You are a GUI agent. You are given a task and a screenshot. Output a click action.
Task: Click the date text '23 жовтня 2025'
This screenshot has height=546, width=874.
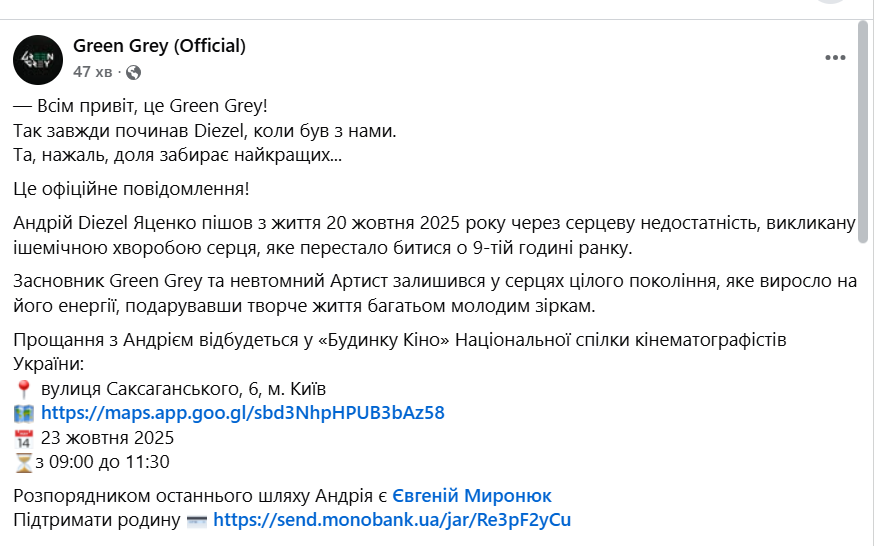pos(107,438)
